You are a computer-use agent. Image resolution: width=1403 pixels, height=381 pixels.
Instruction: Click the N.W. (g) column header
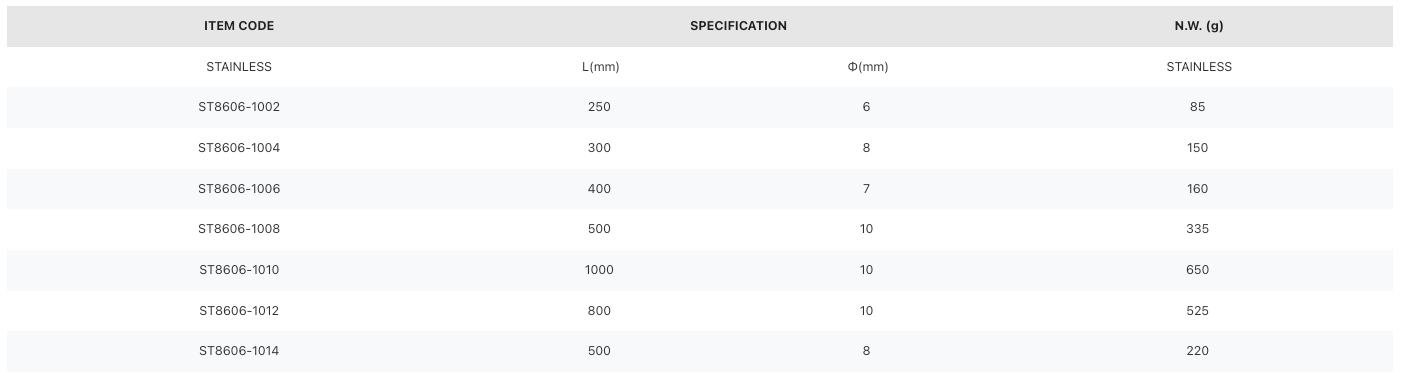1199,26
